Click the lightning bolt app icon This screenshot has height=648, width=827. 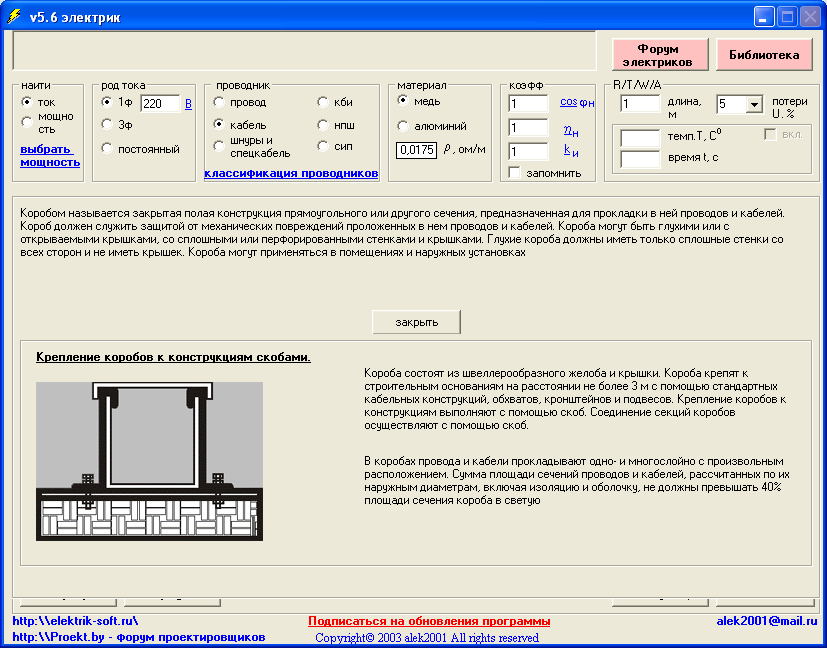tap(13, 17)
